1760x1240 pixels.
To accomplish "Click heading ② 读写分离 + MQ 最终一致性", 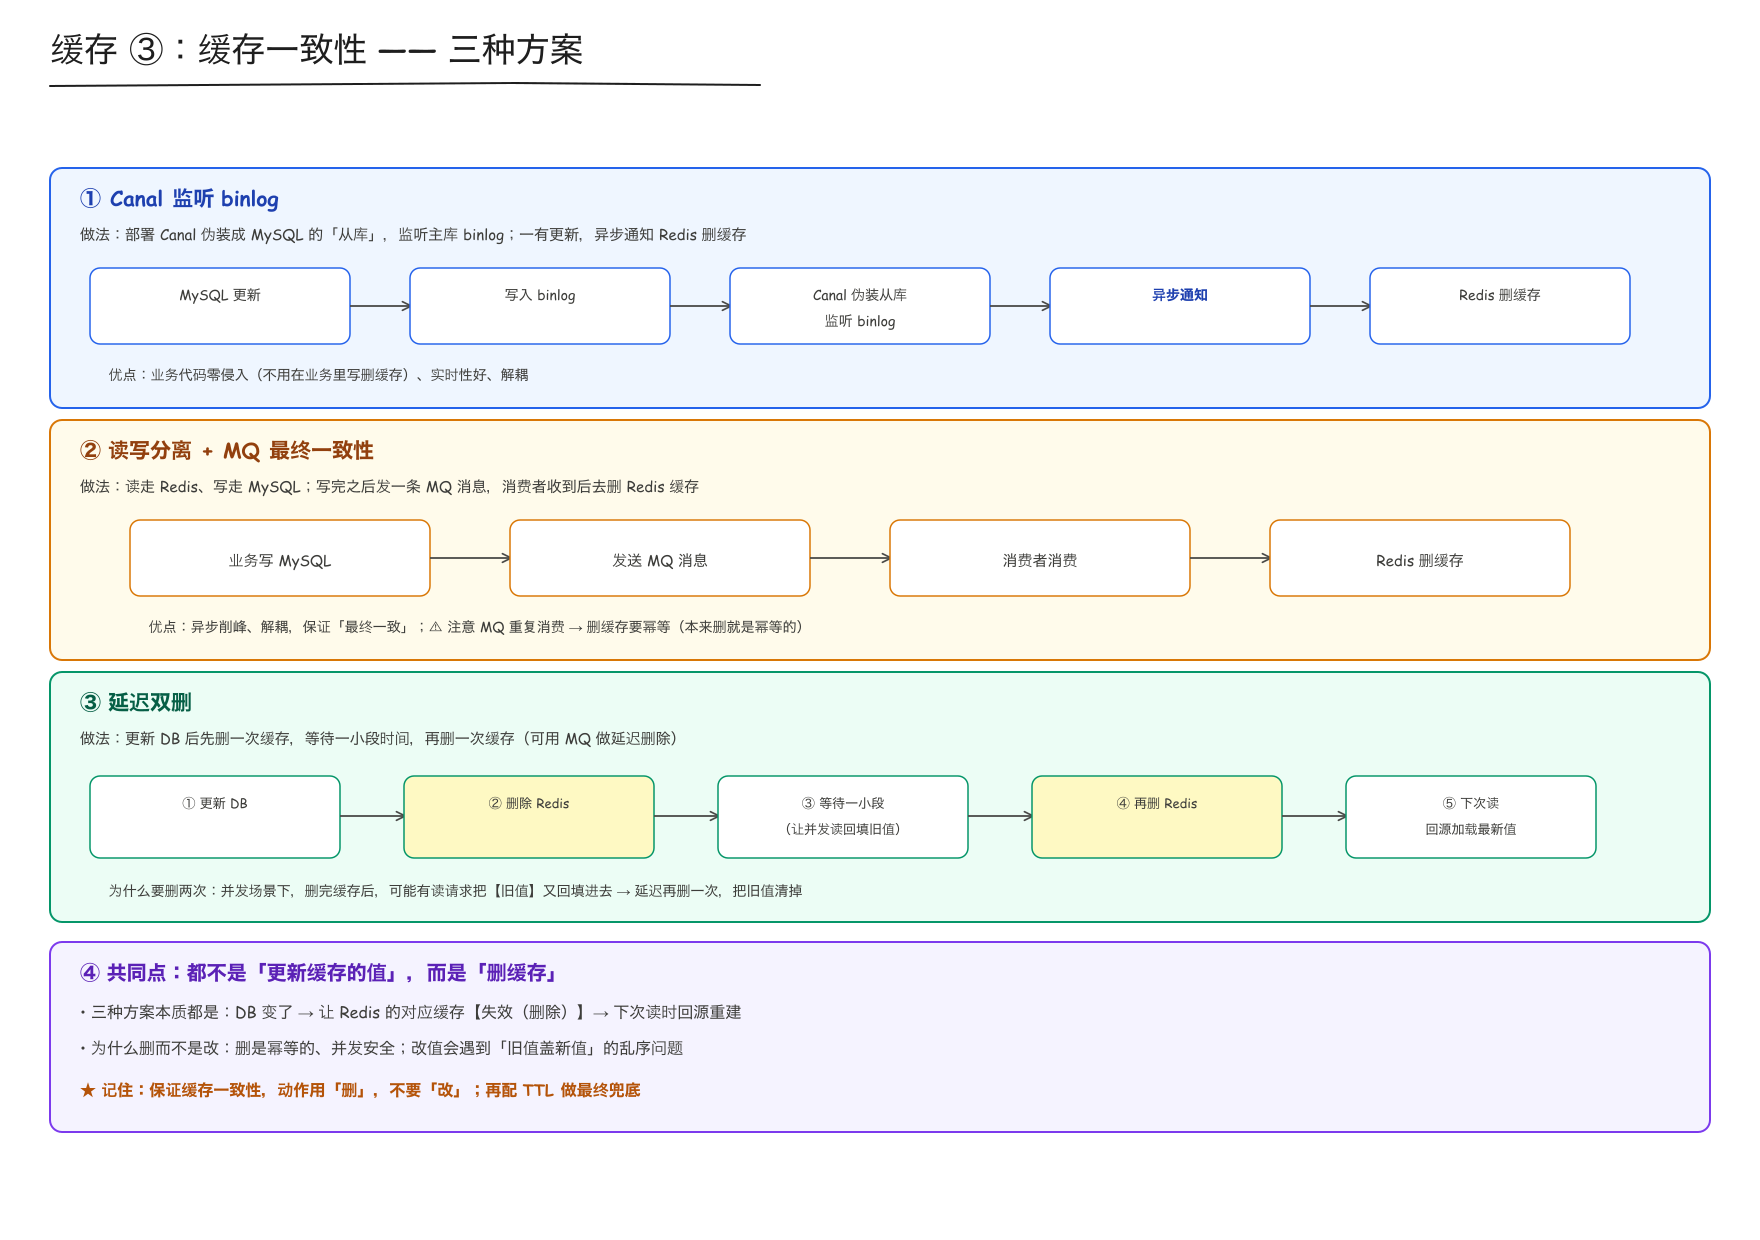I will 226,451.
